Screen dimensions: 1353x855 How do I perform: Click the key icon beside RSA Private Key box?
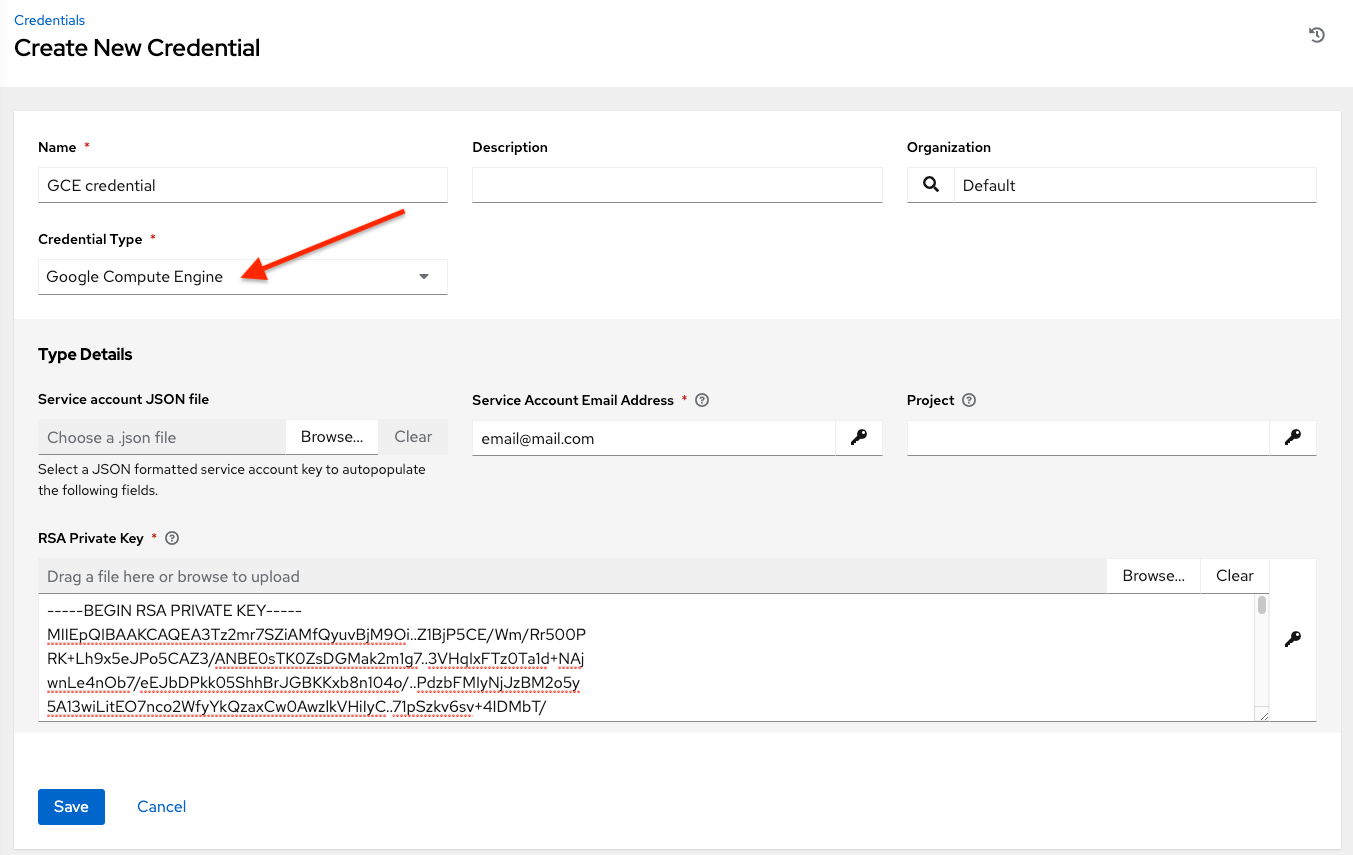click(1293, 639)
